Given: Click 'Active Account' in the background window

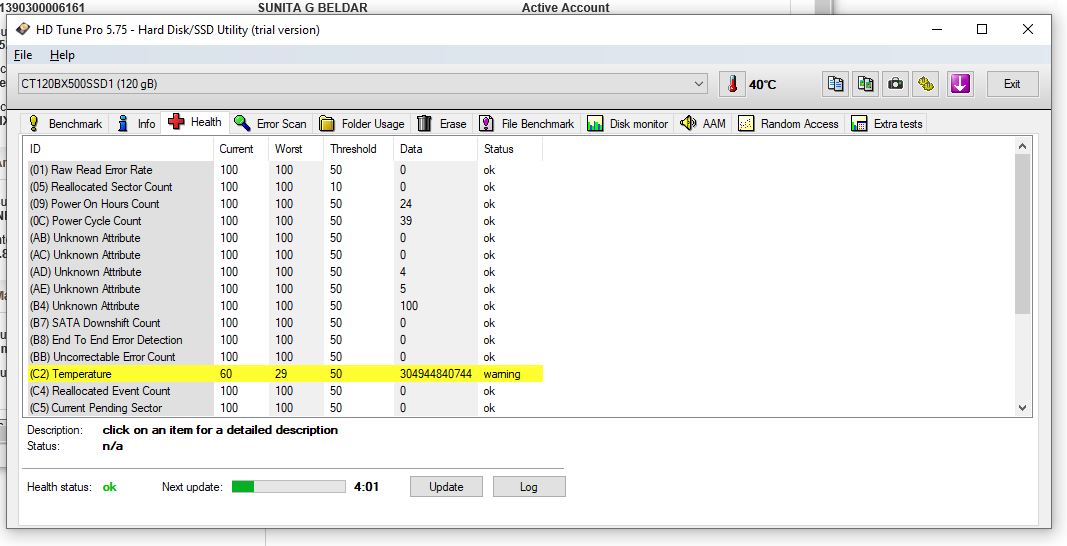Looking at the screenshot, I should [x=565, y=7].
